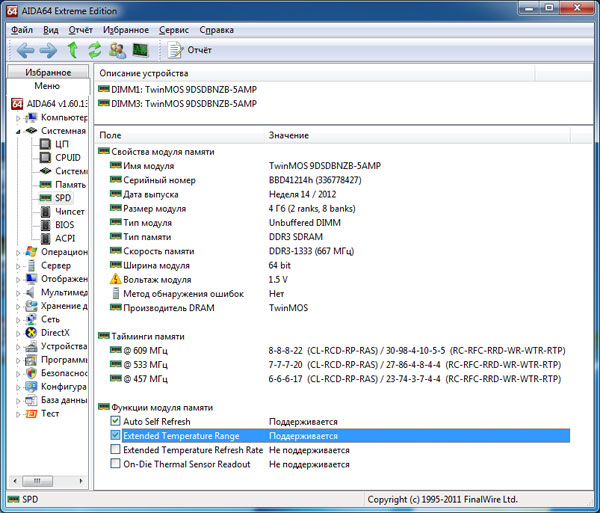
Task: Open the ACPI tree item
Action: (x=65, y=238)
